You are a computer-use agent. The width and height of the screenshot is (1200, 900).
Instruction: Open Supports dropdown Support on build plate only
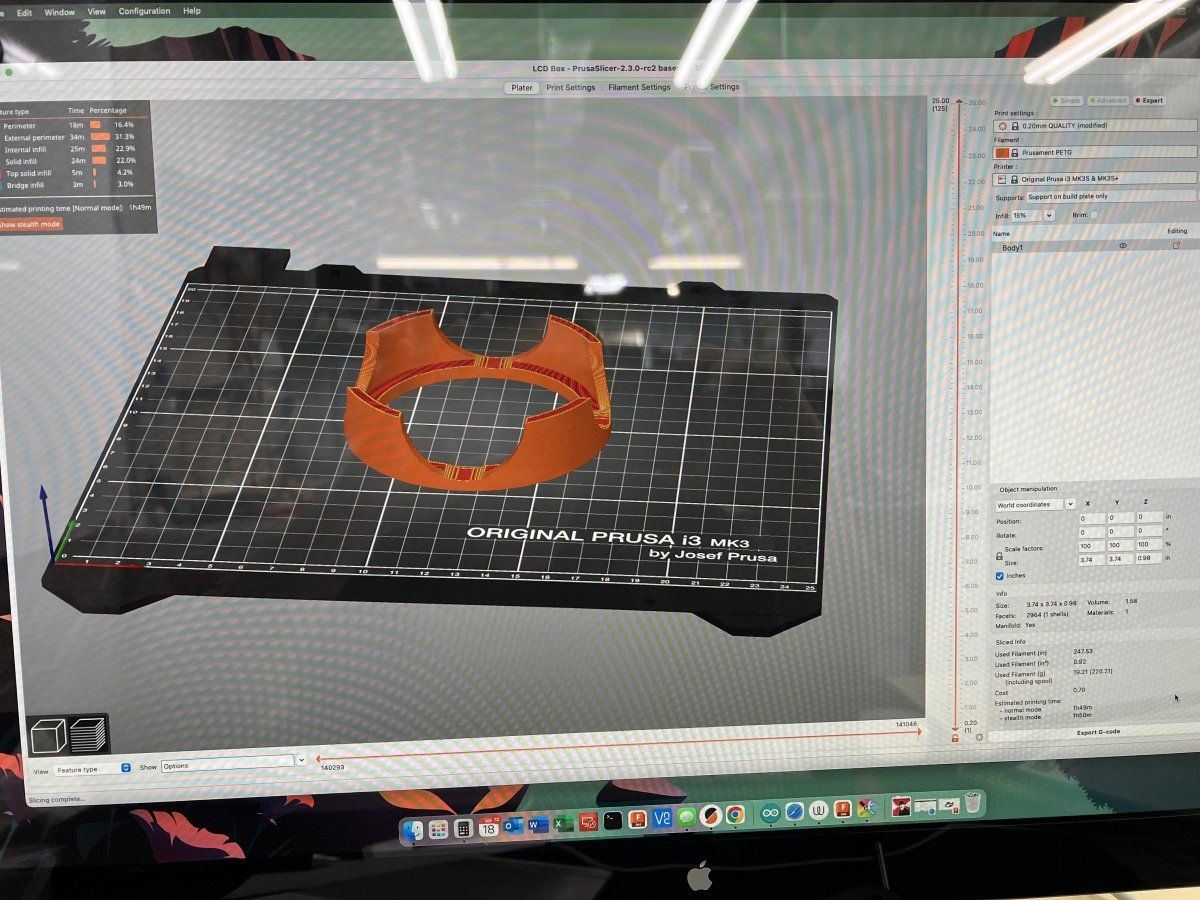click(1111, 197)
